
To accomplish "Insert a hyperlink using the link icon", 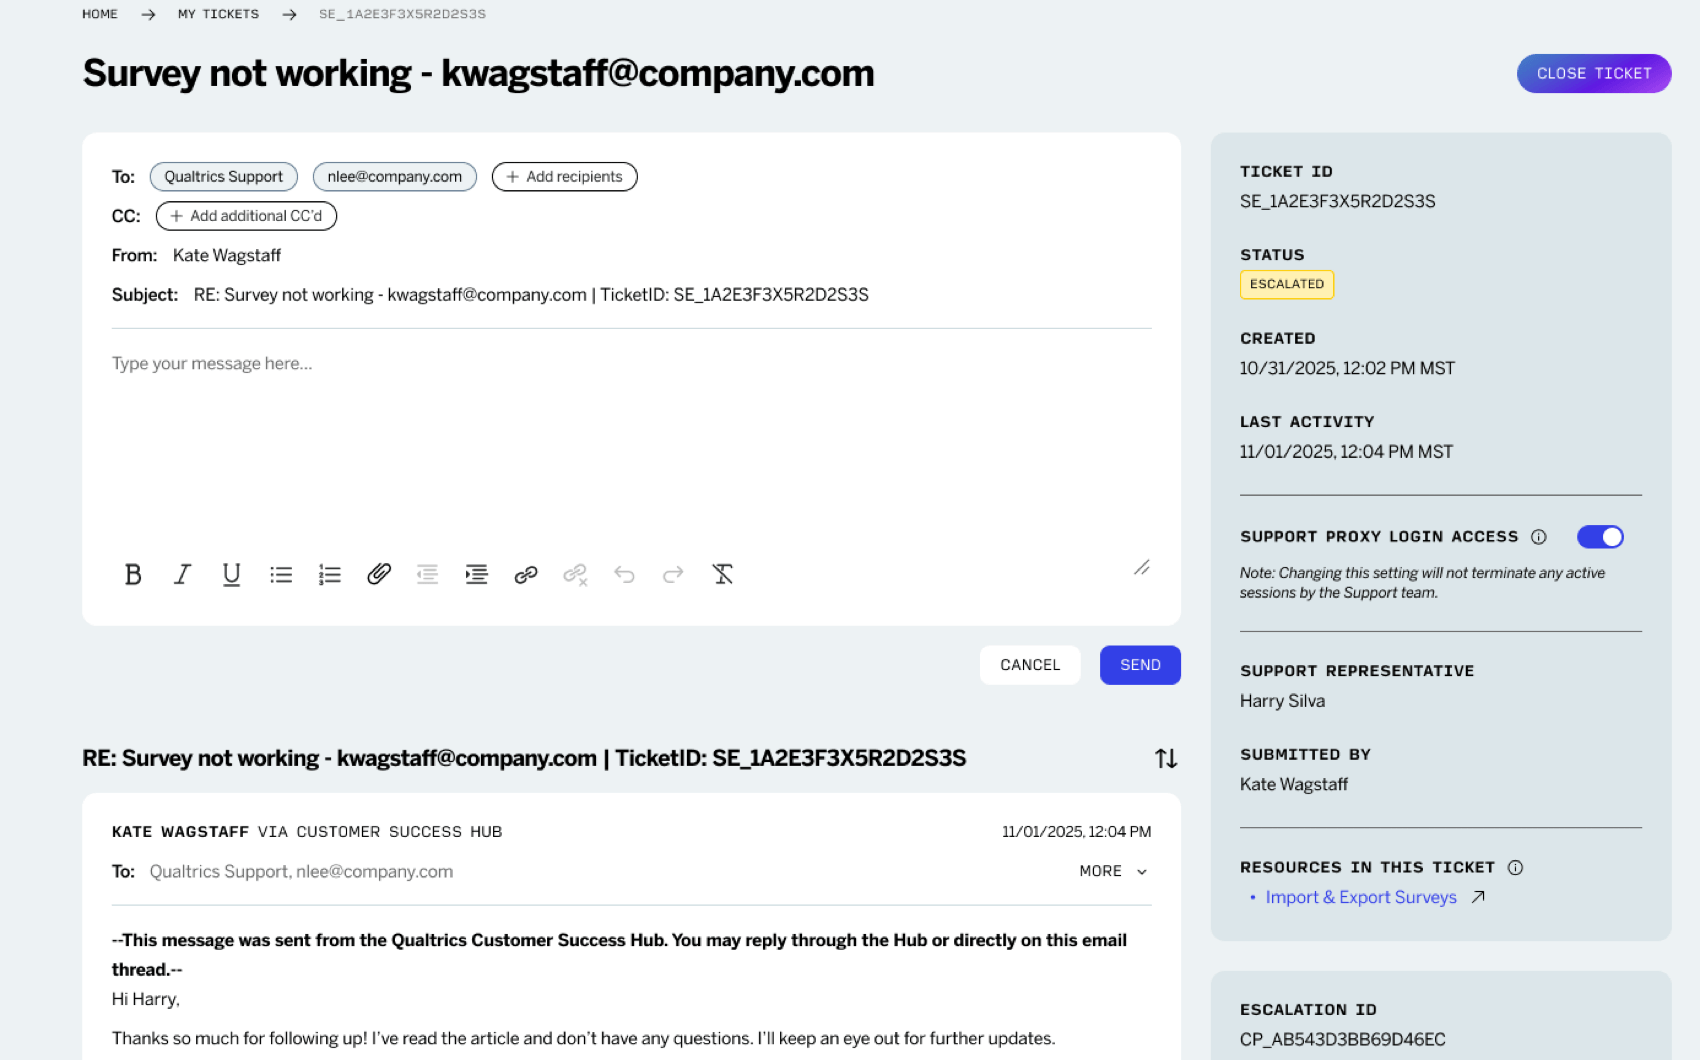I will coord(526,574).
